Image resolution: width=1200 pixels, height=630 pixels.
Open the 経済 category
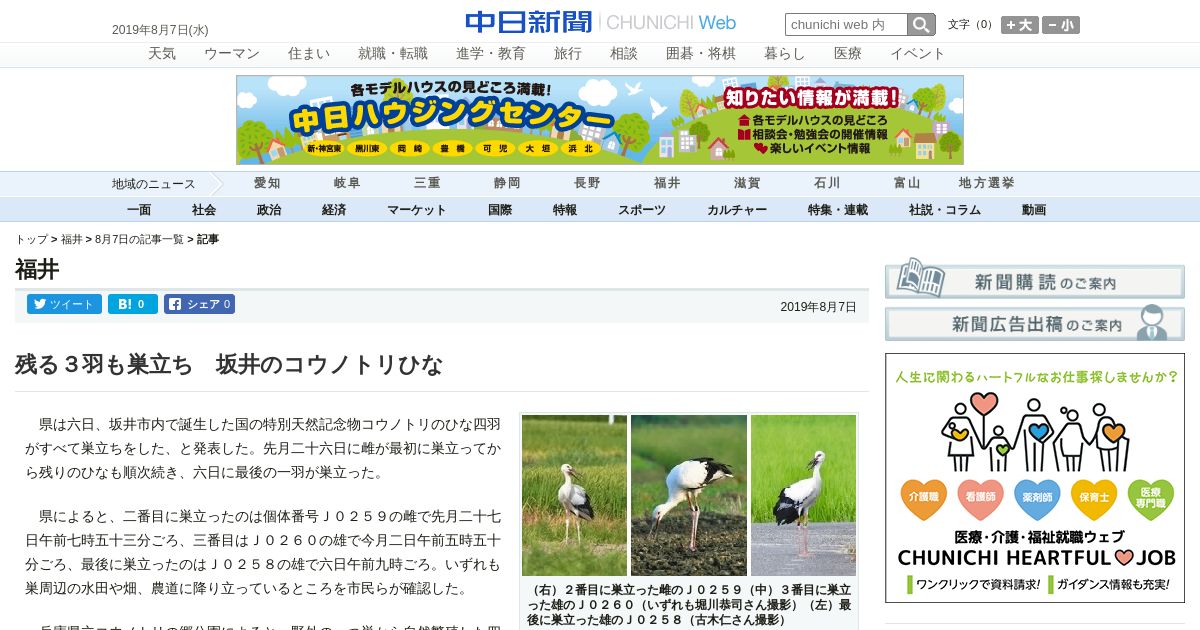coord(334,210)
